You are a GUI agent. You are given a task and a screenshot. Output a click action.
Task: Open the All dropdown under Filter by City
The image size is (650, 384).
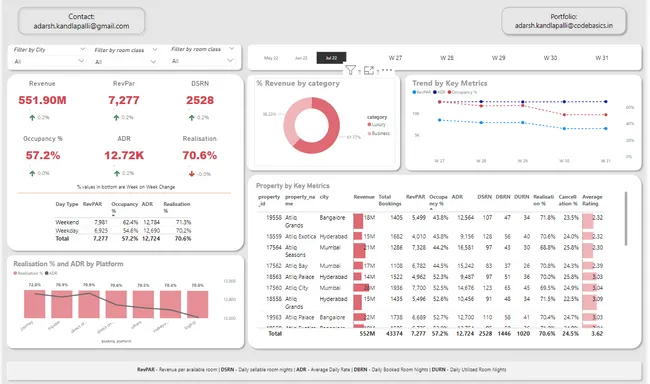(49, 61)
